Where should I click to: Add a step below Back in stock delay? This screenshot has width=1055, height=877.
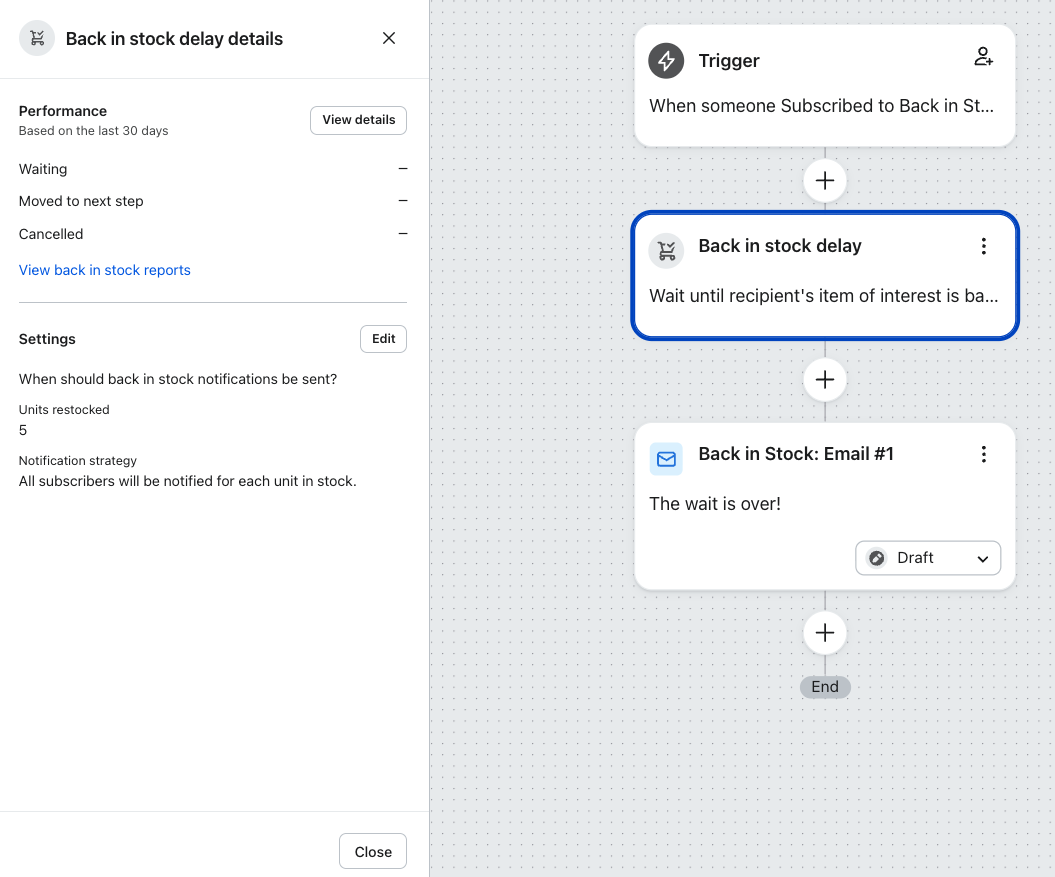tap(825, 380)
